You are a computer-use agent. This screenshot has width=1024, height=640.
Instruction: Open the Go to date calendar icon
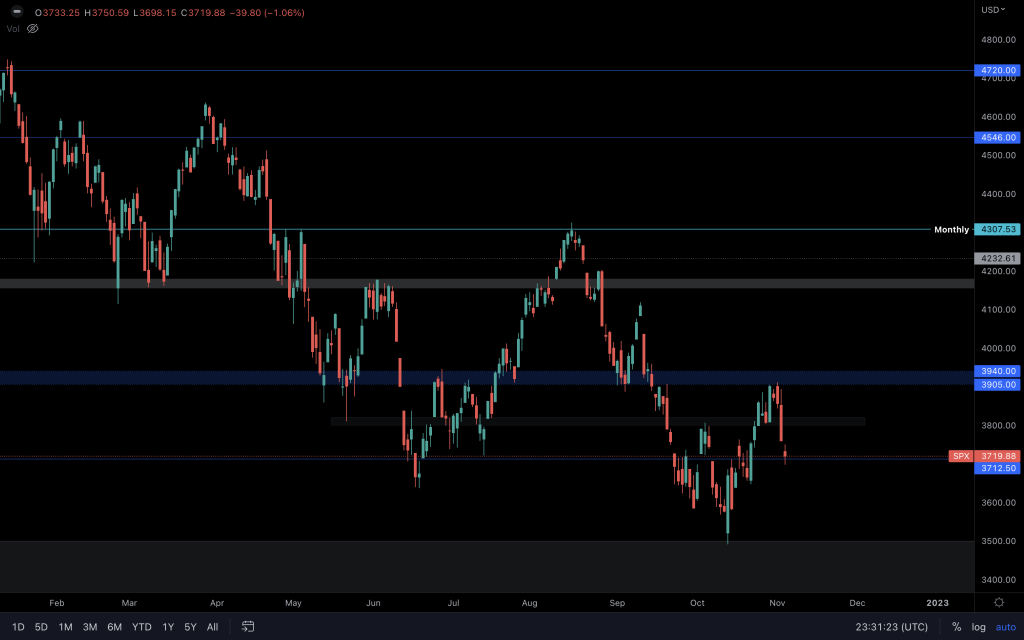(x=248, y=627)
